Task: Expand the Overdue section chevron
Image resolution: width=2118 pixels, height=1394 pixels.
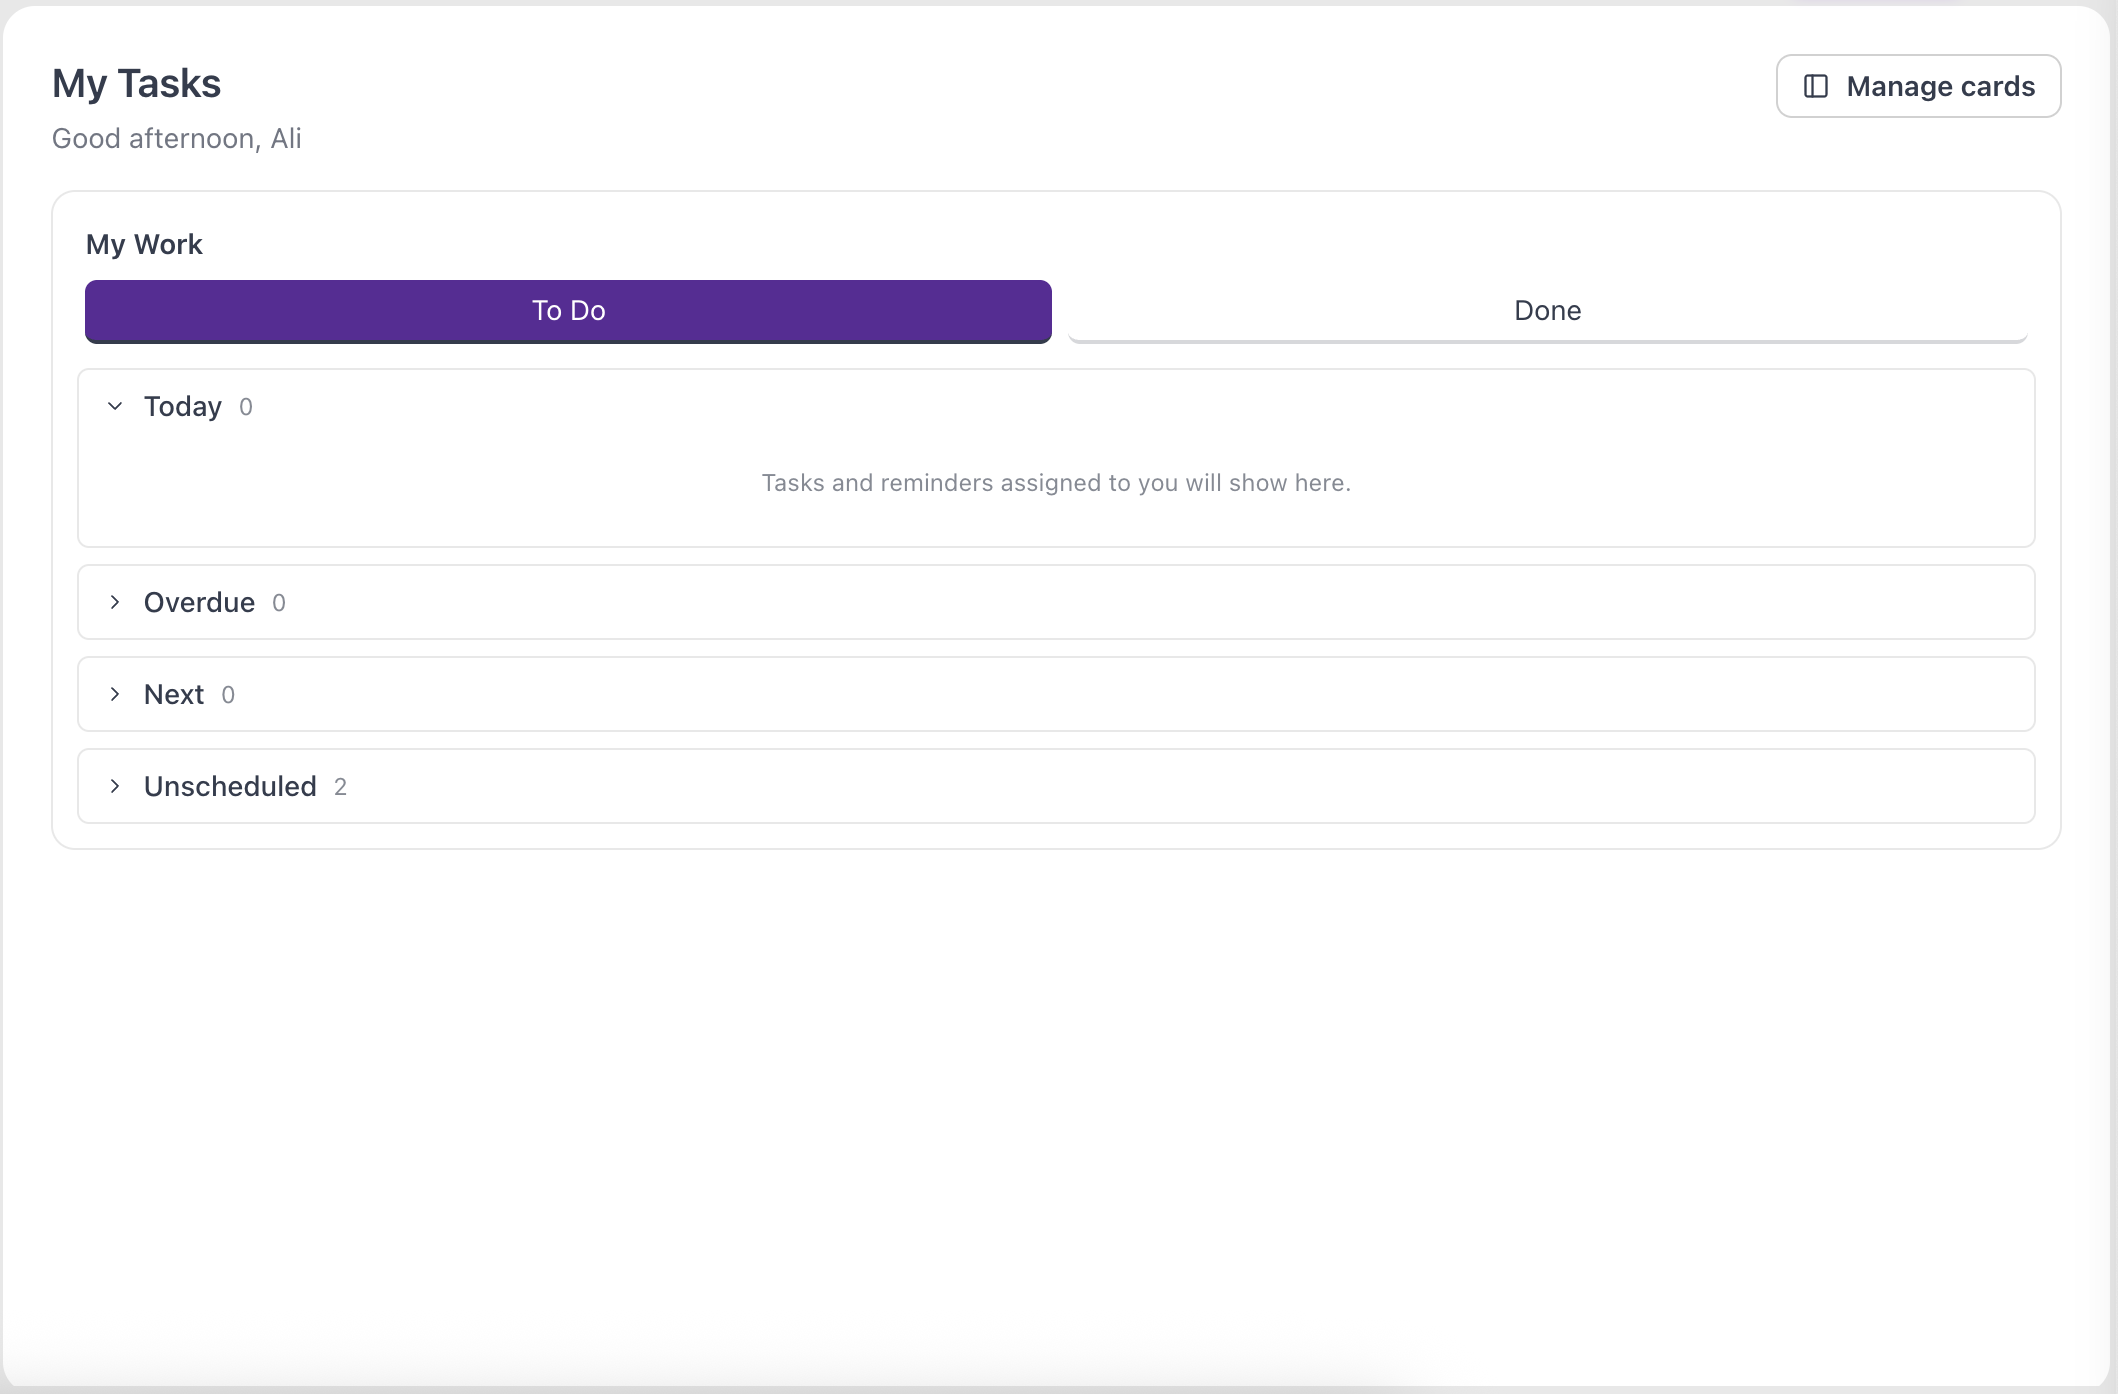Action: tap(115, 602)
